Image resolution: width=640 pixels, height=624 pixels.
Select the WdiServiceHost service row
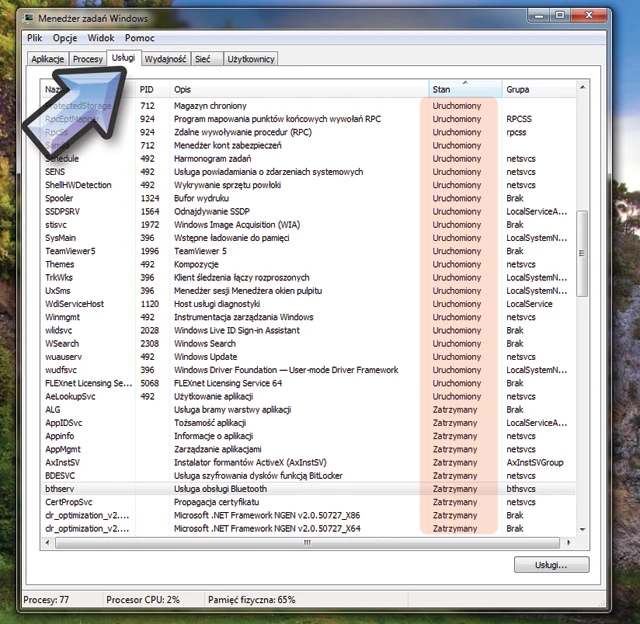tap(308, 304)
